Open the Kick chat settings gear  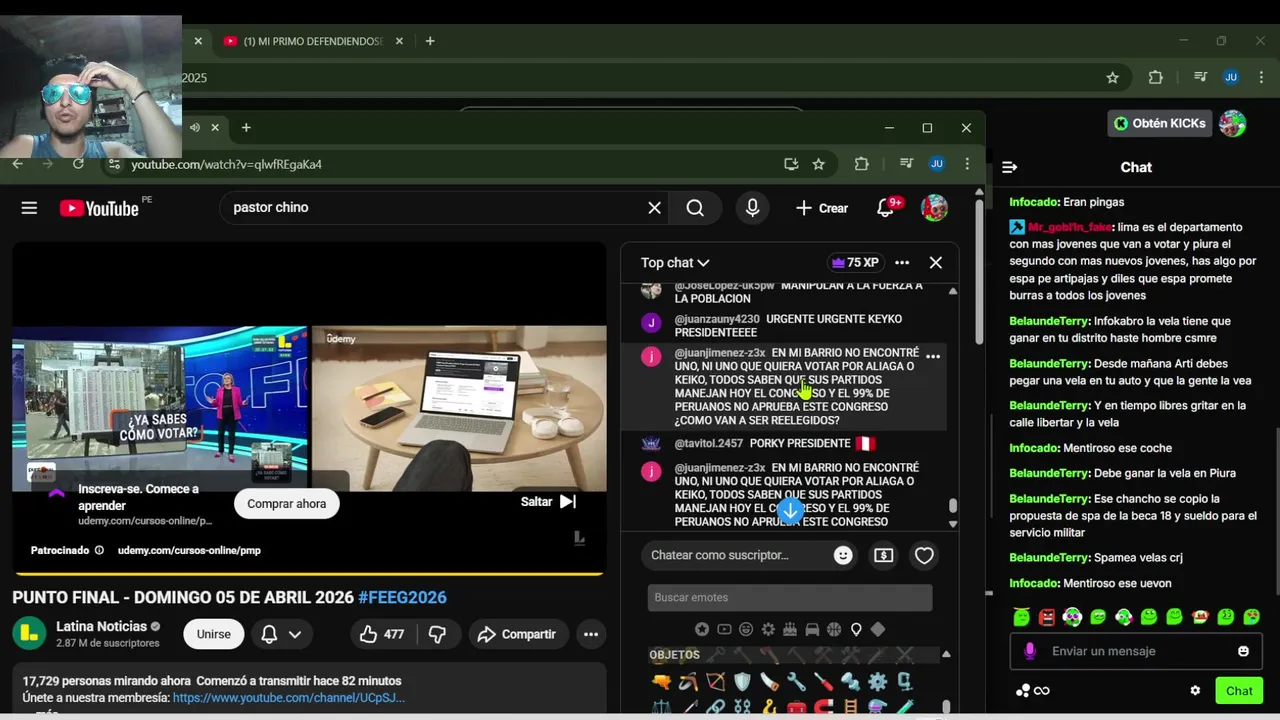pyautogui.click(x=1195, y=691)
